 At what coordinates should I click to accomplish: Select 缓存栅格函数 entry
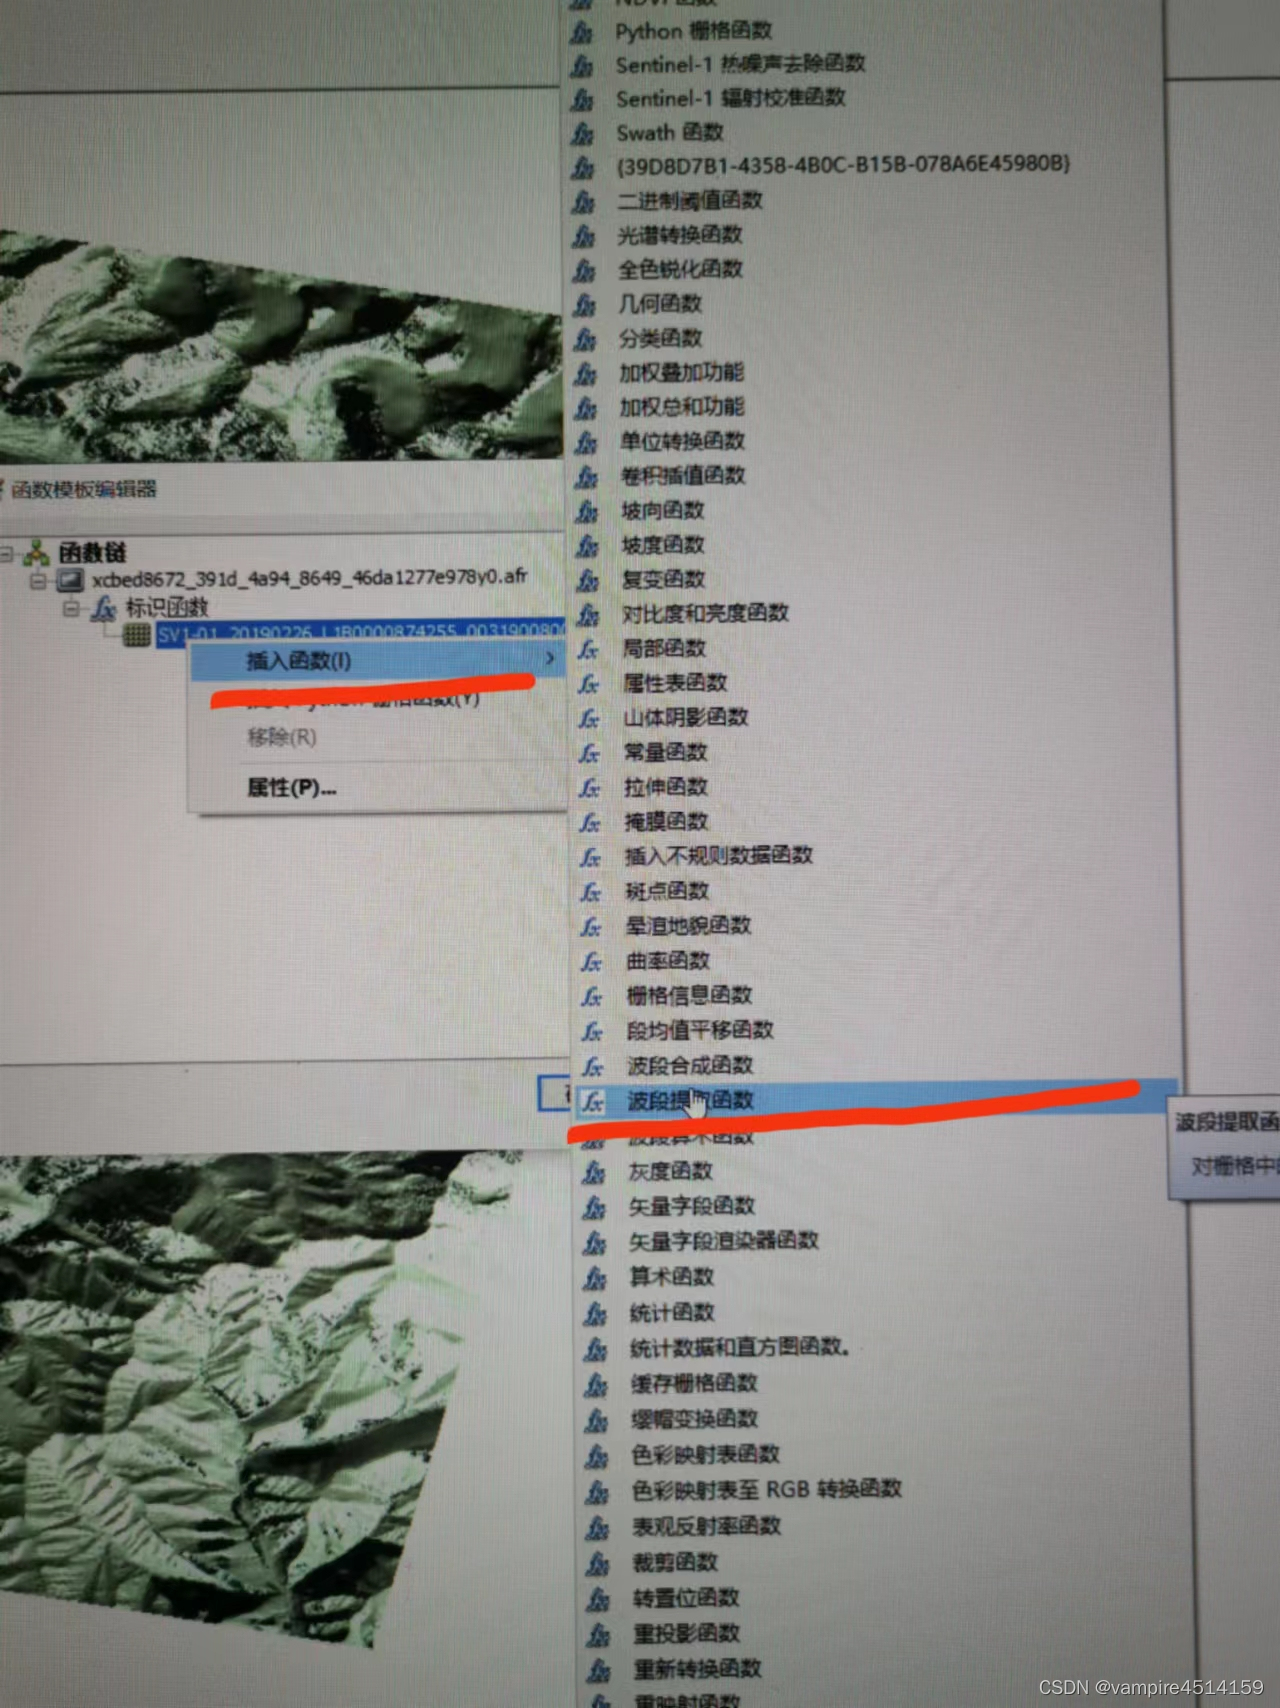point(694,1384)
